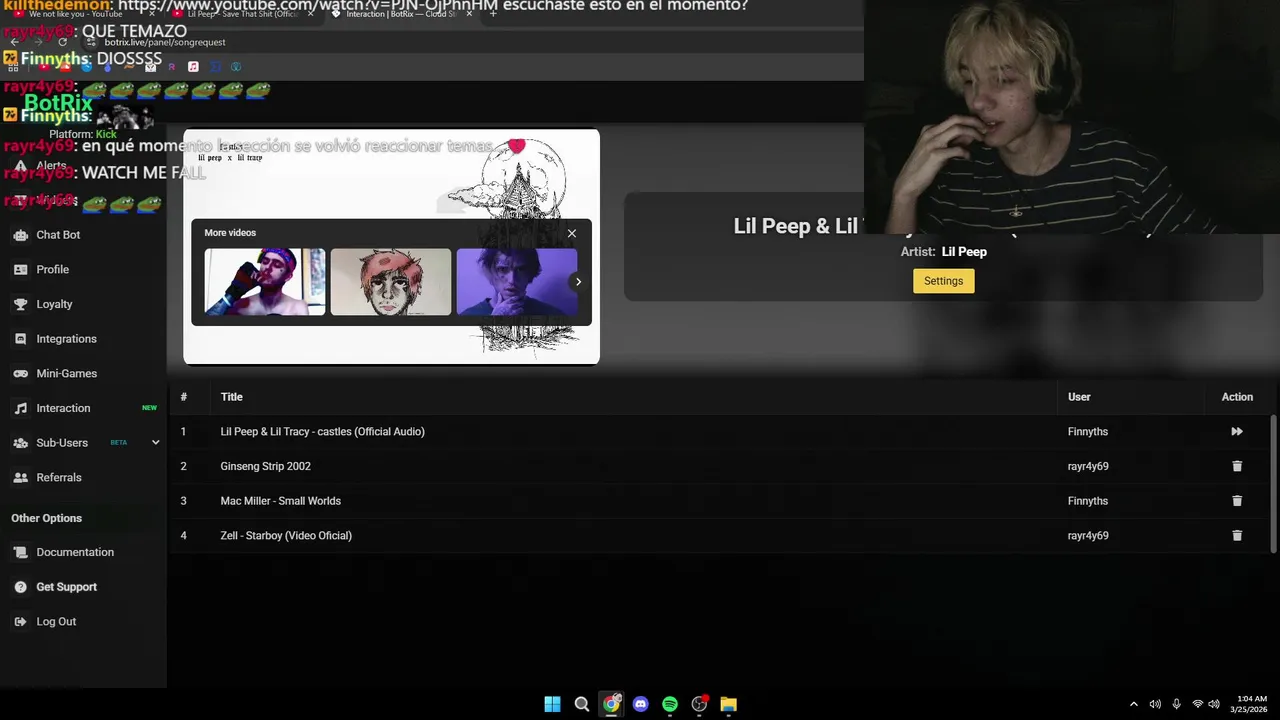This screenshot has width=1280, height=720.
Task: Open Documentation under Other Options
Action: (x=75, y=552)
